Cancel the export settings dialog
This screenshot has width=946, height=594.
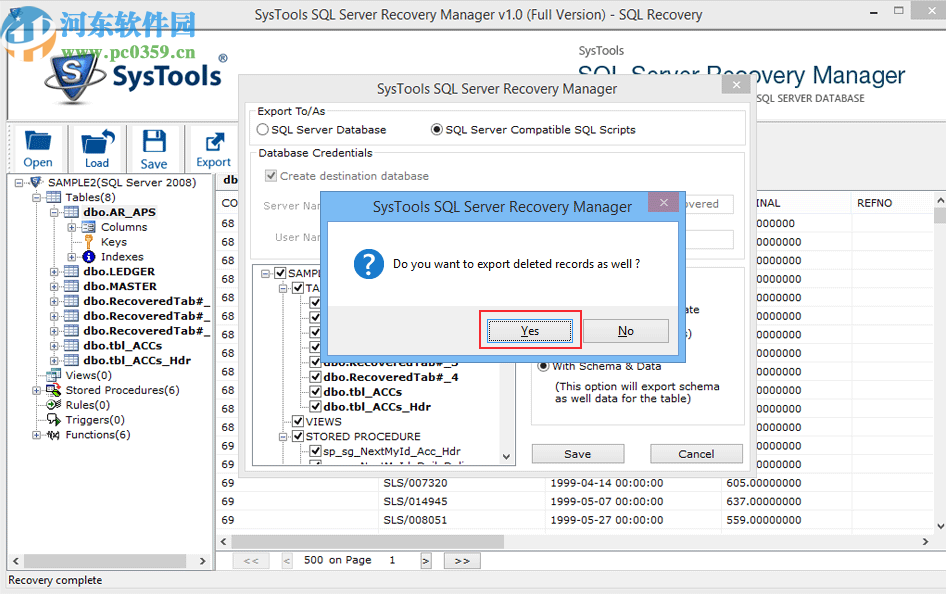click(696, 453)
